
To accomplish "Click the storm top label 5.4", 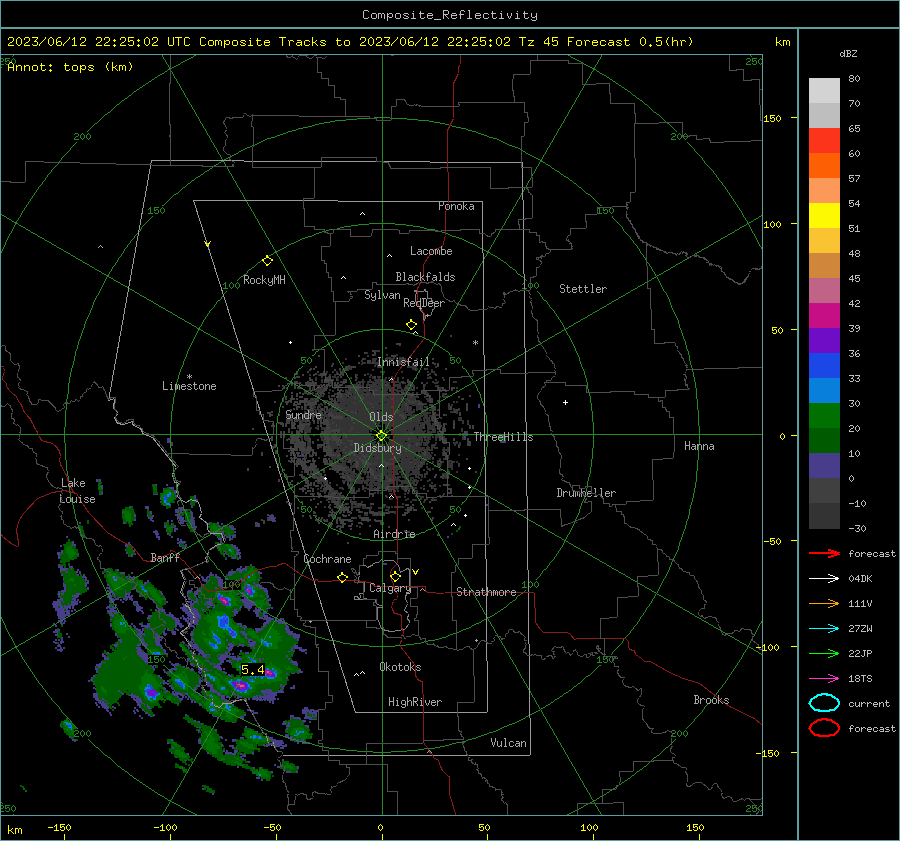I will tap(253, 670).
